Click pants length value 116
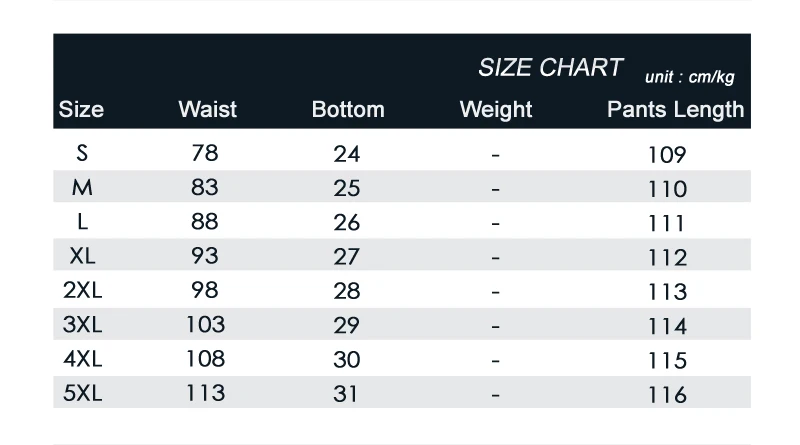The image size is (800, 445). (x=667, y=395)
